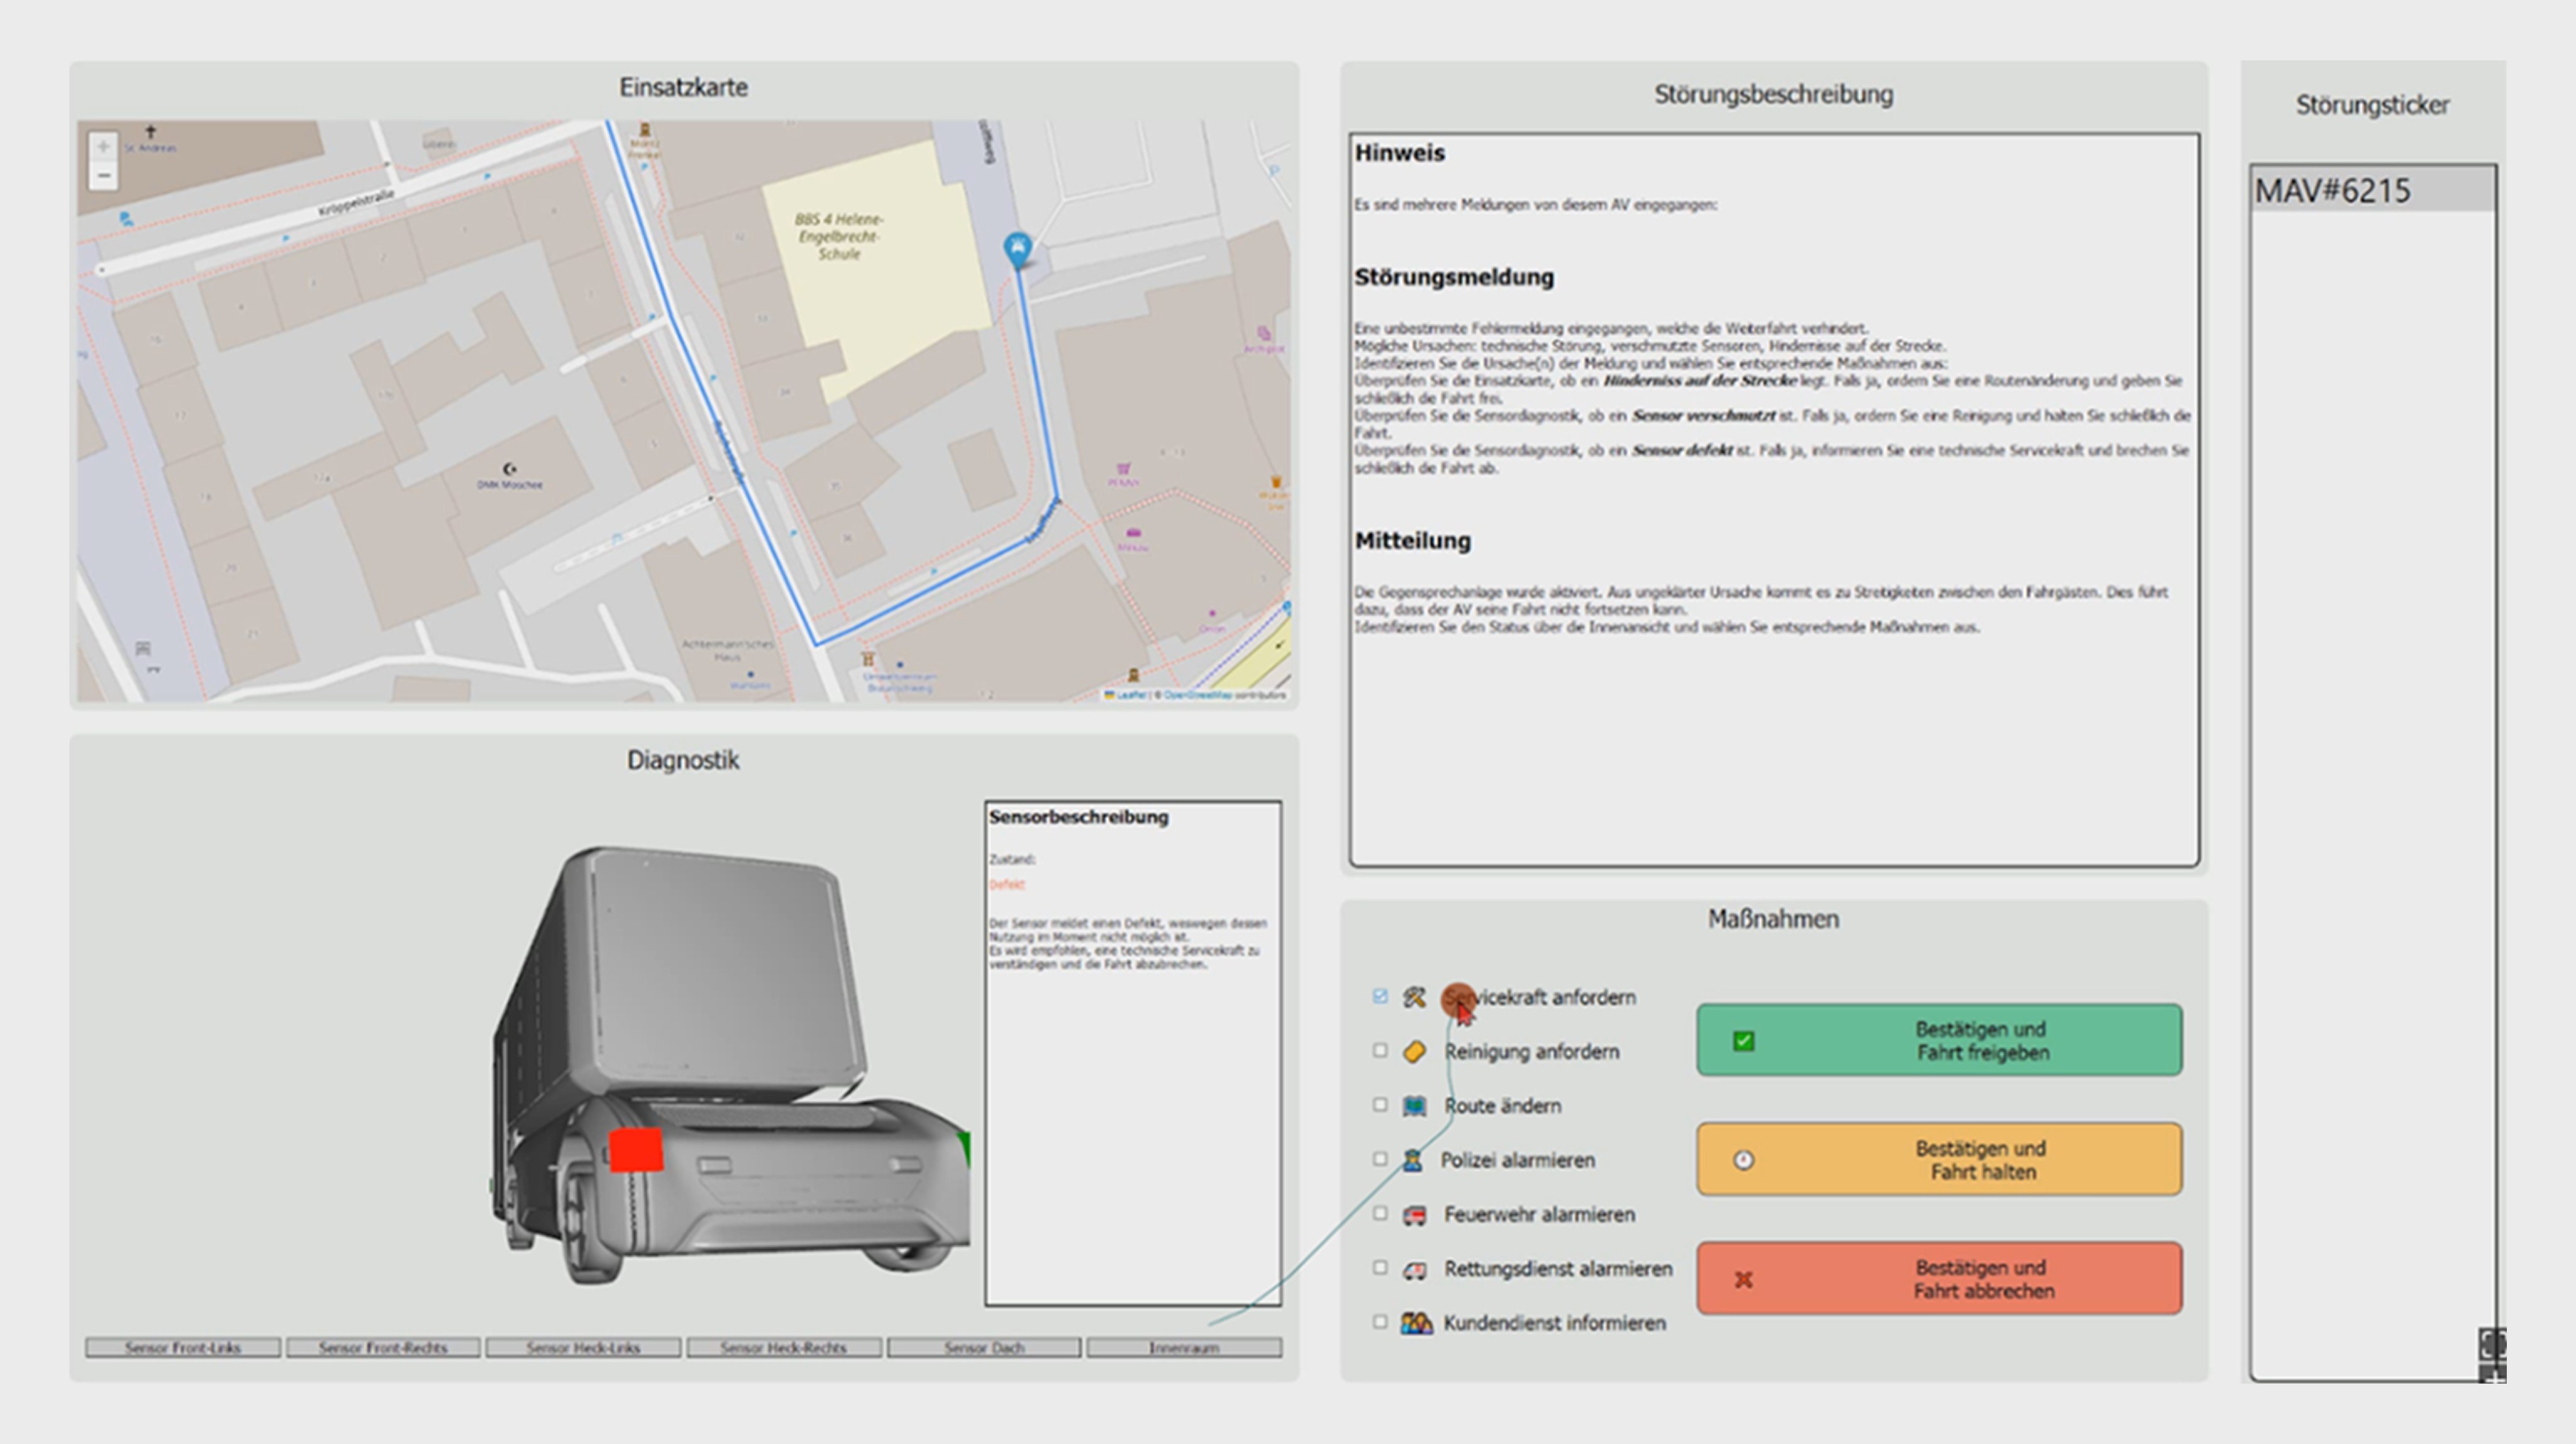Select the Sensor Dach view
The image size is (2576, 1444).
(984, 1348)
